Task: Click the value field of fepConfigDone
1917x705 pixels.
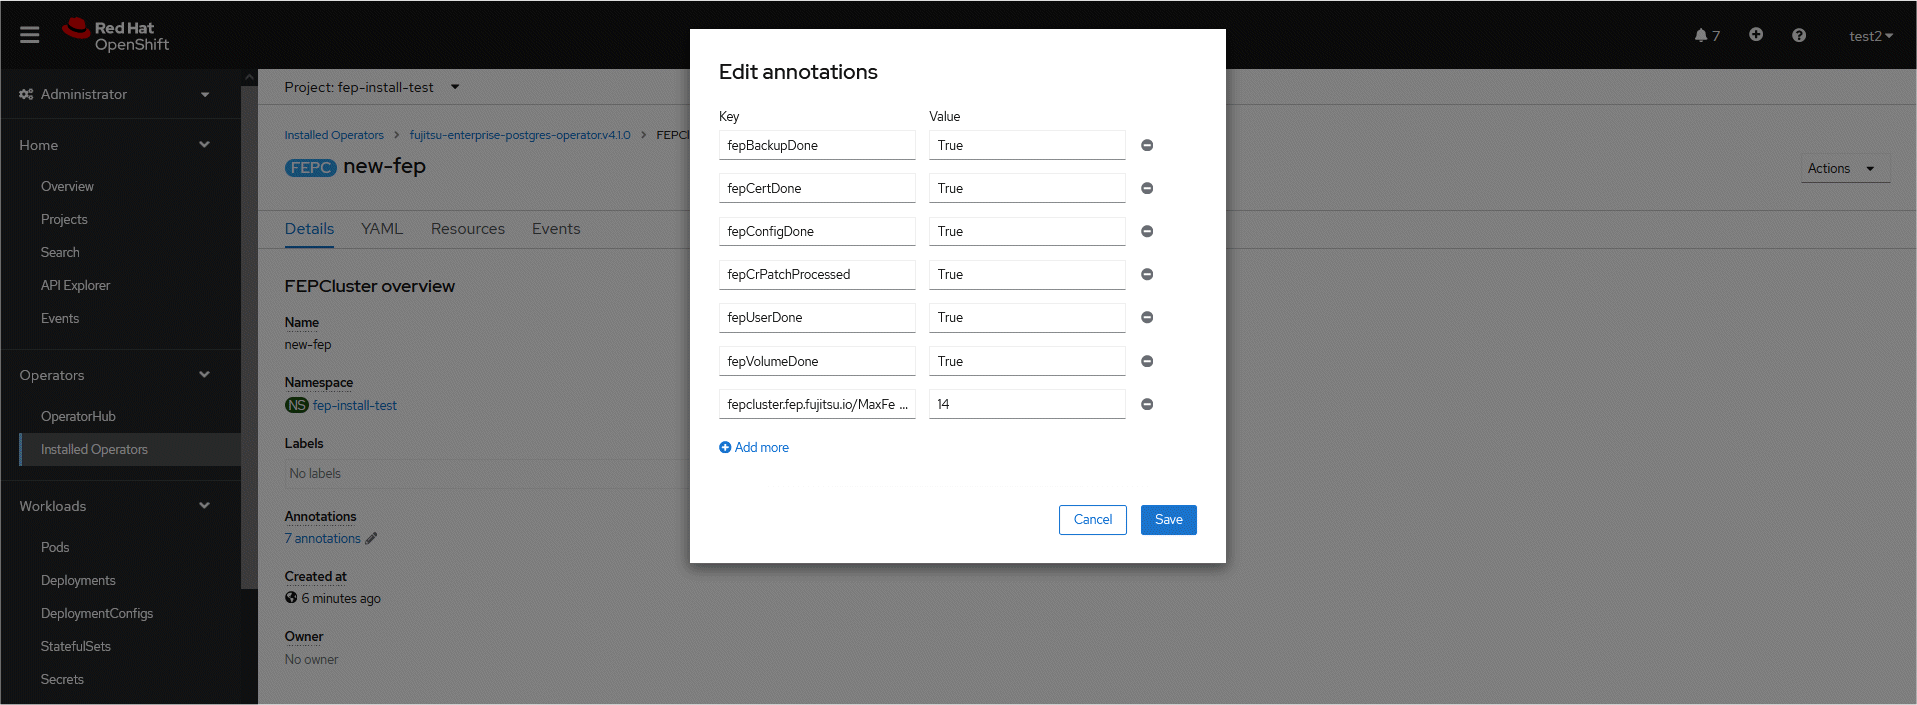Action: pyautogui.click(x=1027, y=231)
